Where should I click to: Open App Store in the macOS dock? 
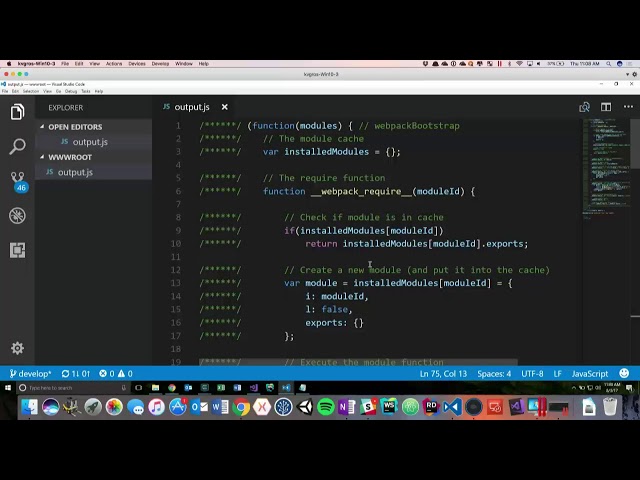tap(178, 407)
